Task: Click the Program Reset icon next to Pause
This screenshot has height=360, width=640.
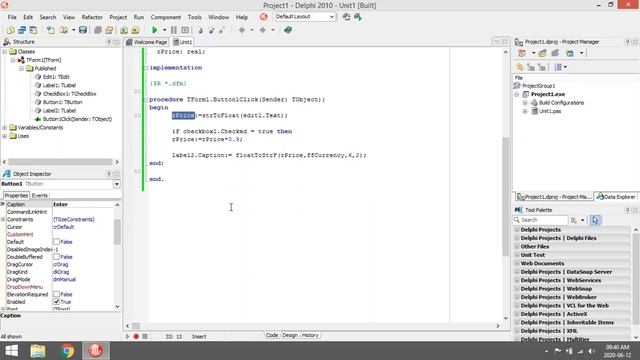Action: (185, 30)
